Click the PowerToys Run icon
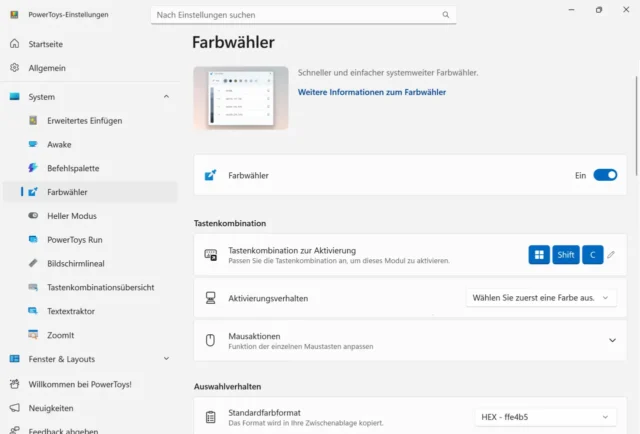This screenshot has width=640, height=434. pos(33,239)
